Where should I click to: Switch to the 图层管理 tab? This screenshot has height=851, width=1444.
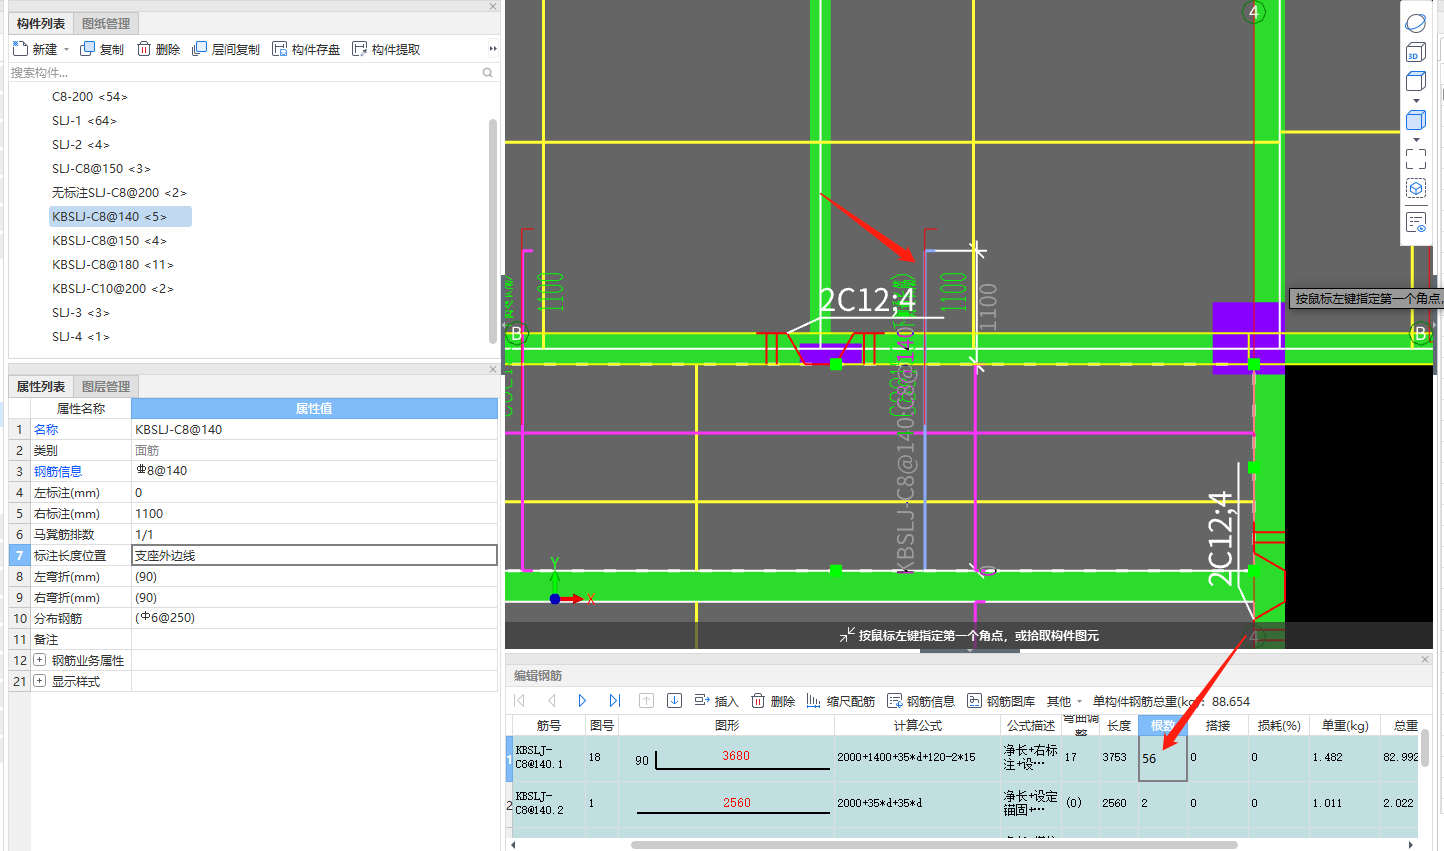click(106, 386)
